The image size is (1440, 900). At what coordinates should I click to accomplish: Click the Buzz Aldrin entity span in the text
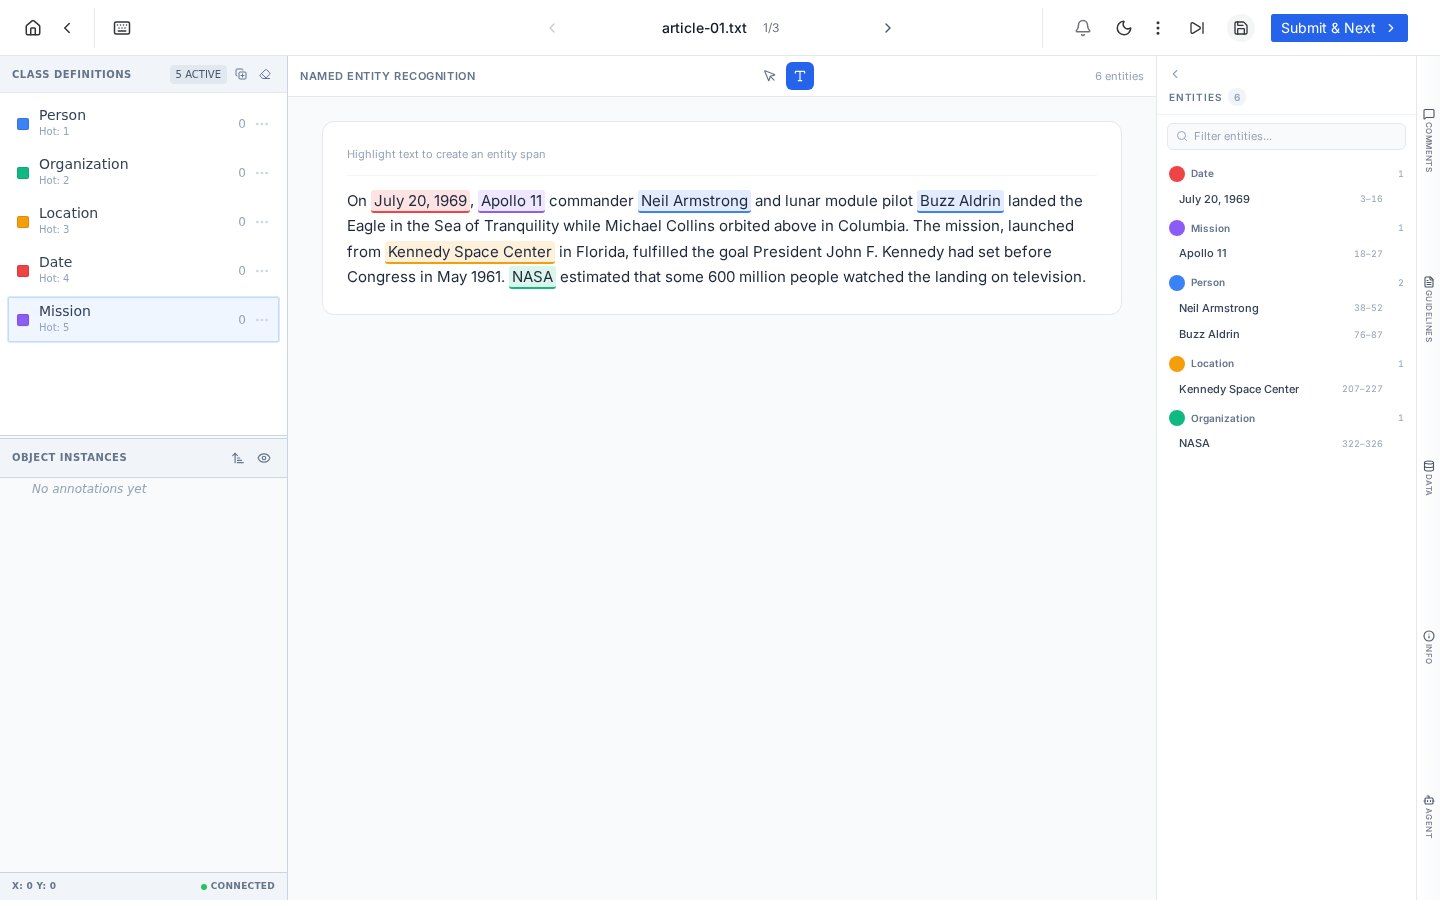tap(960, 201)
